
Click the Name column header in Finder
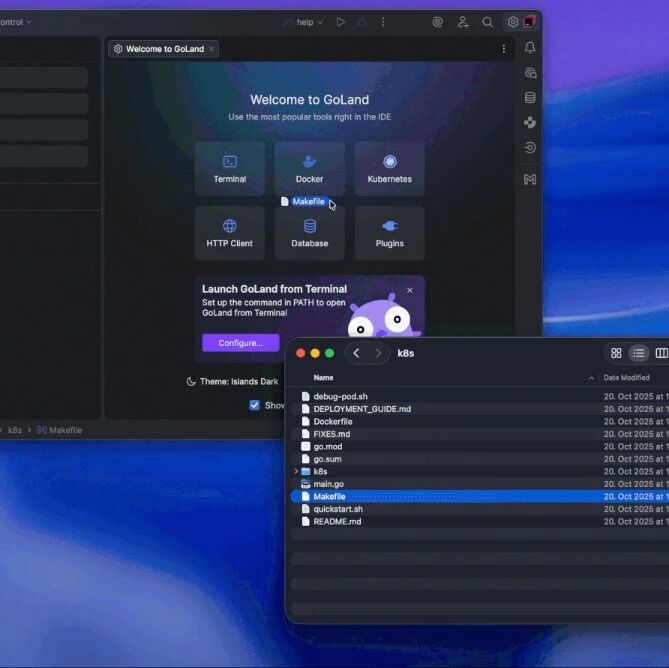coord(323,378)
